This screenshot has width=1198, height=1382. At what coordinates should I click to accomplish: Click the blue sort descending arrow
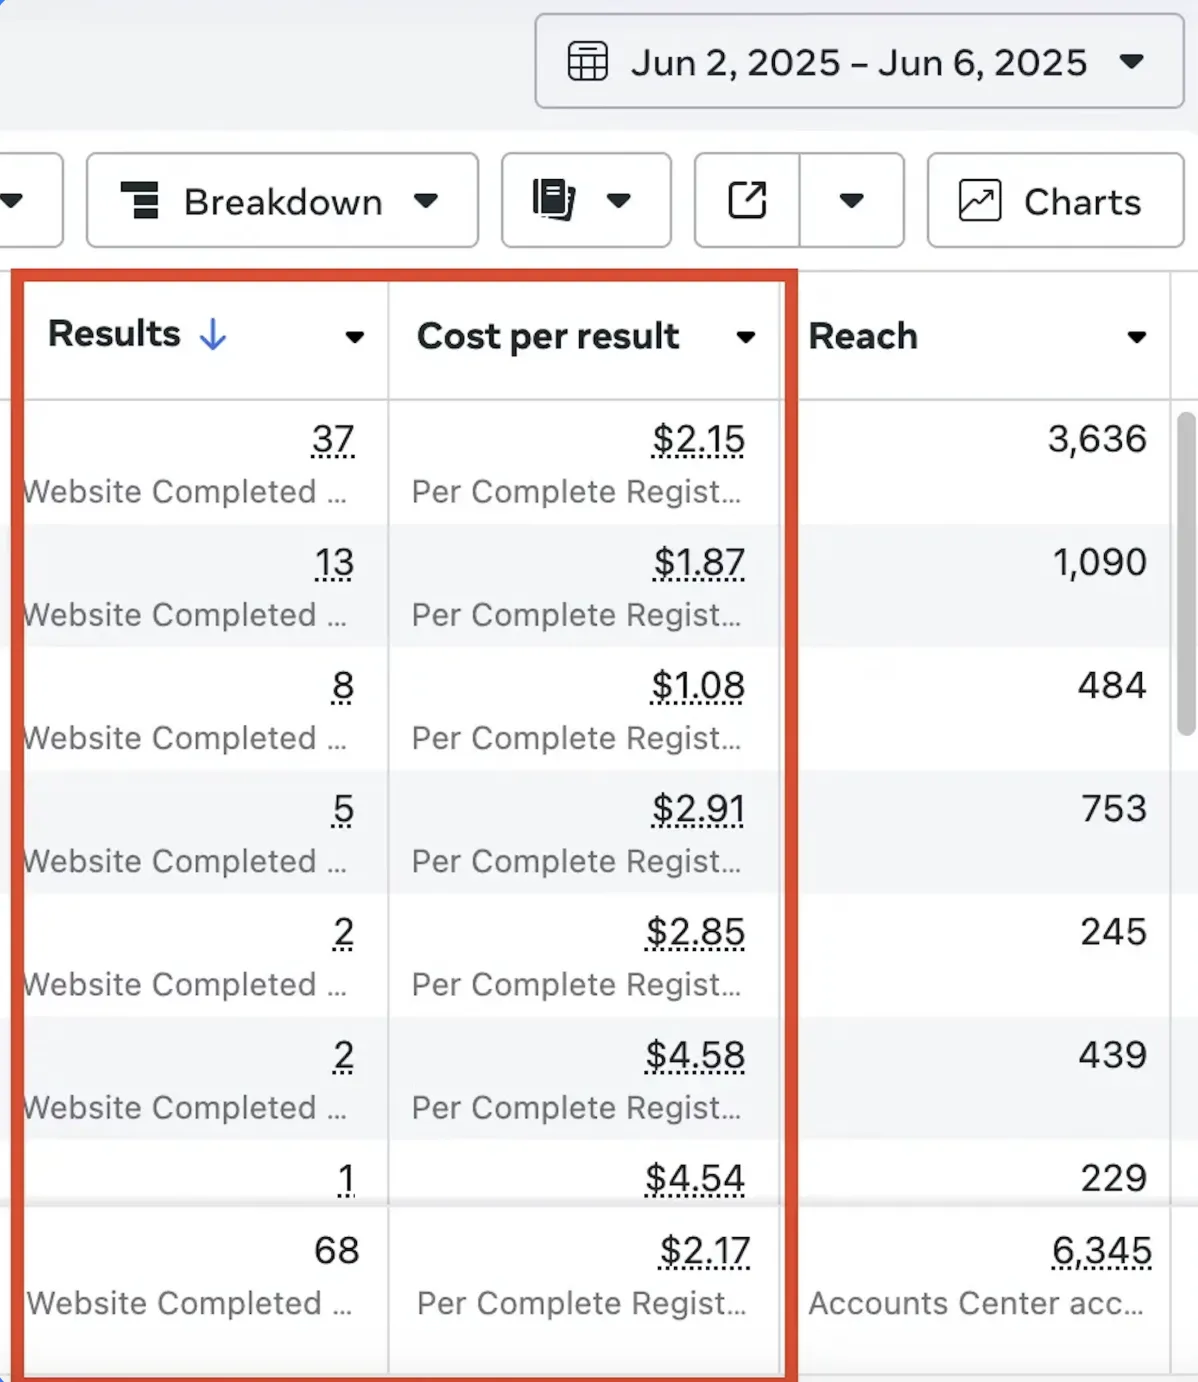[213, 334]
